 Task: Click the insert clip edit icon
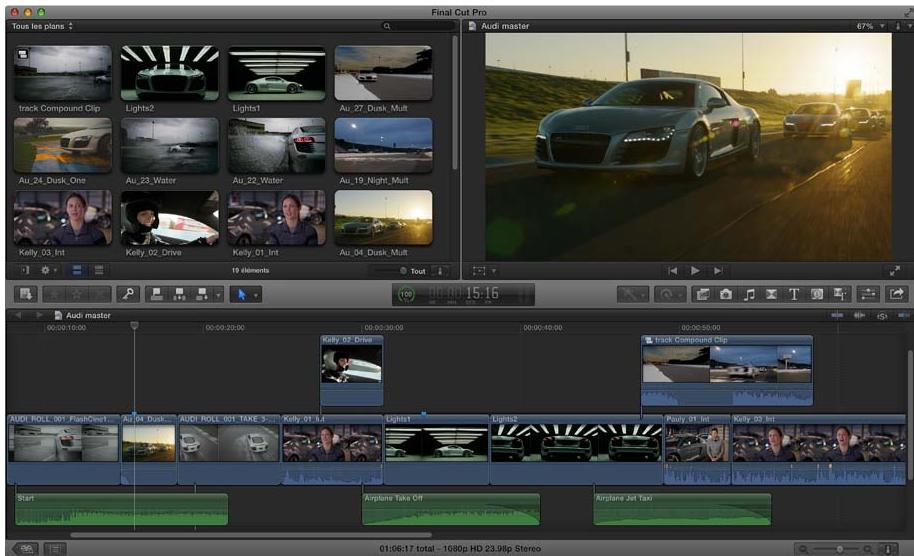[x=180, y=294]
